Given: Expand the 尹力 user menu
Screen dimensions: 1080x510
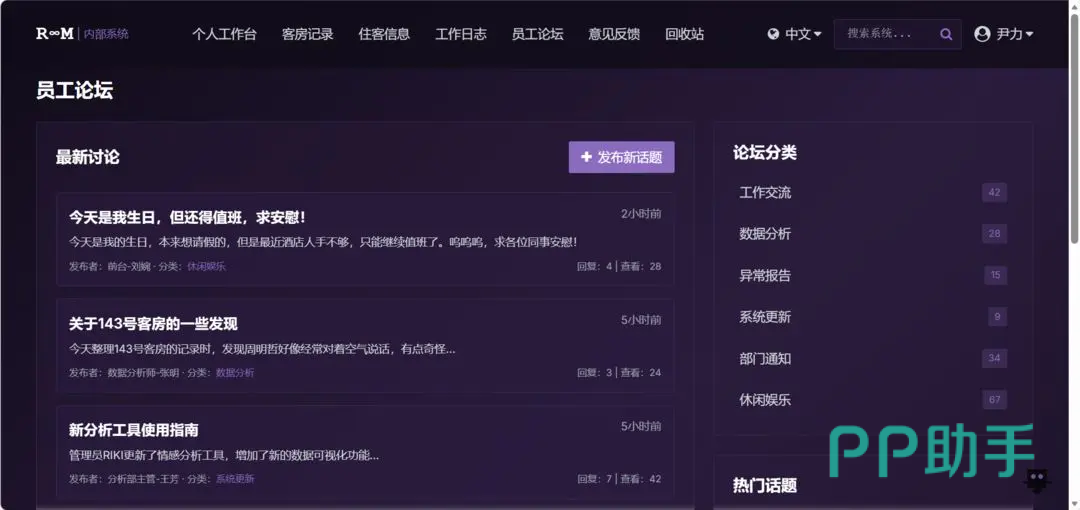Looking at the screenshot, I should click(1013, 34).
